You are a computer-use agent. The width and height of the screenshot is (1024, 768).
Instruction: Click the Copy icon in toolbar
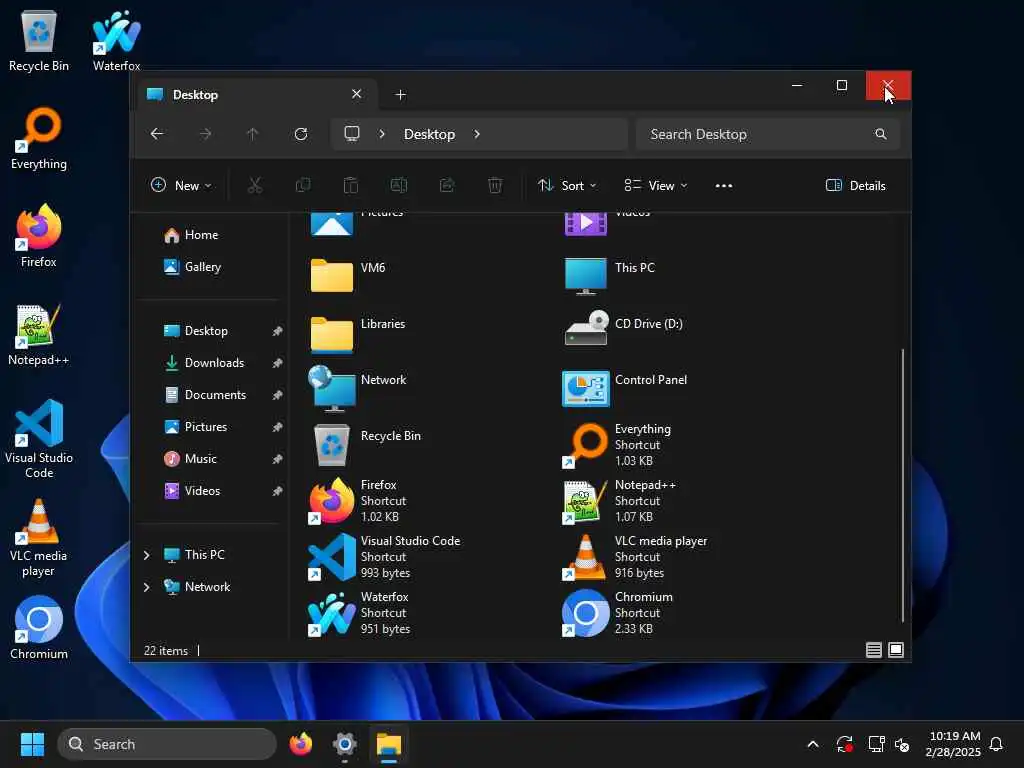(303, 185)
